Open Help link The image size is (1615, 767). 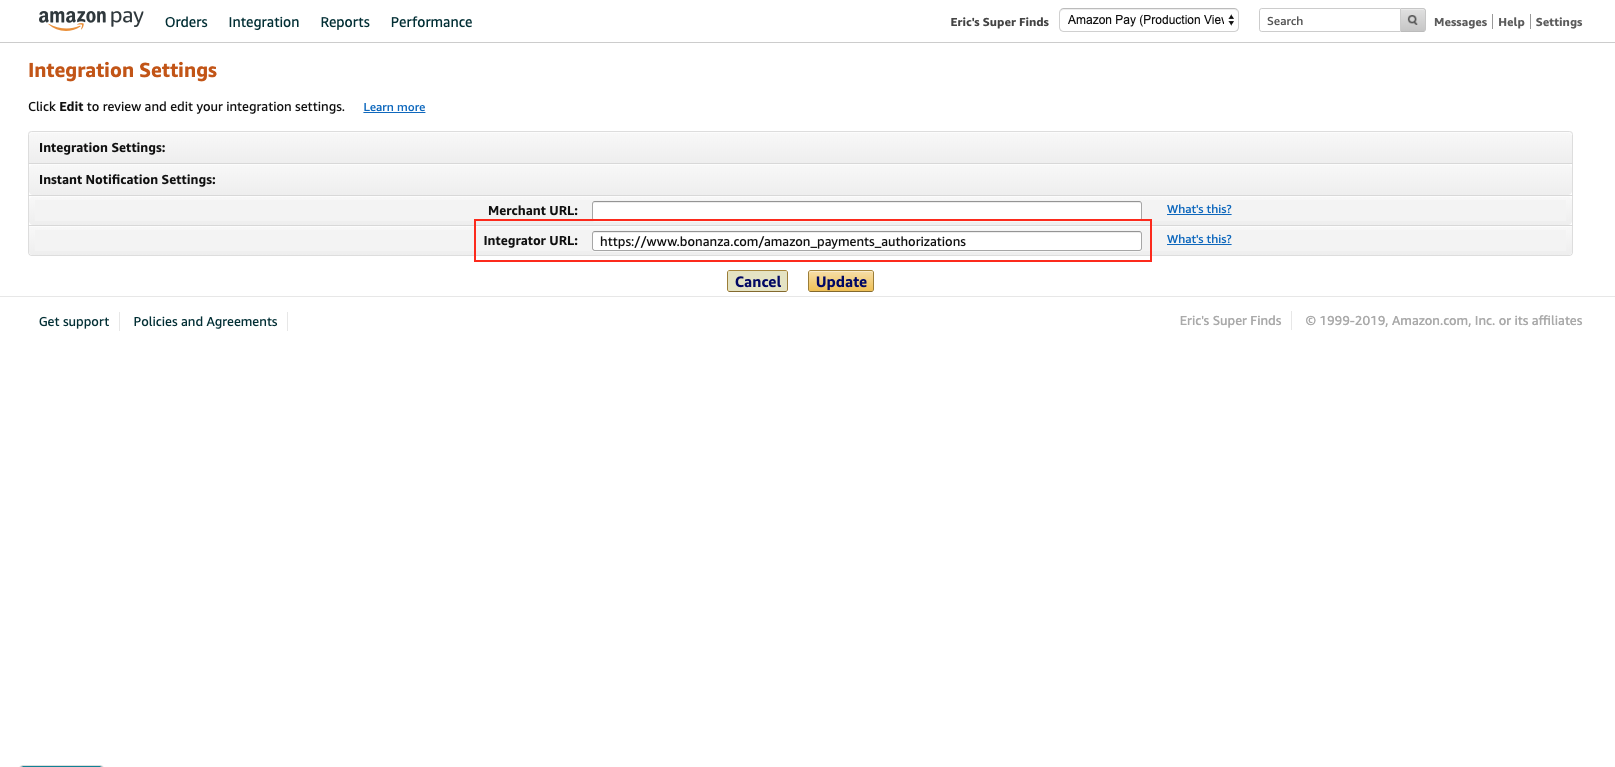(x=1511, y=22)
